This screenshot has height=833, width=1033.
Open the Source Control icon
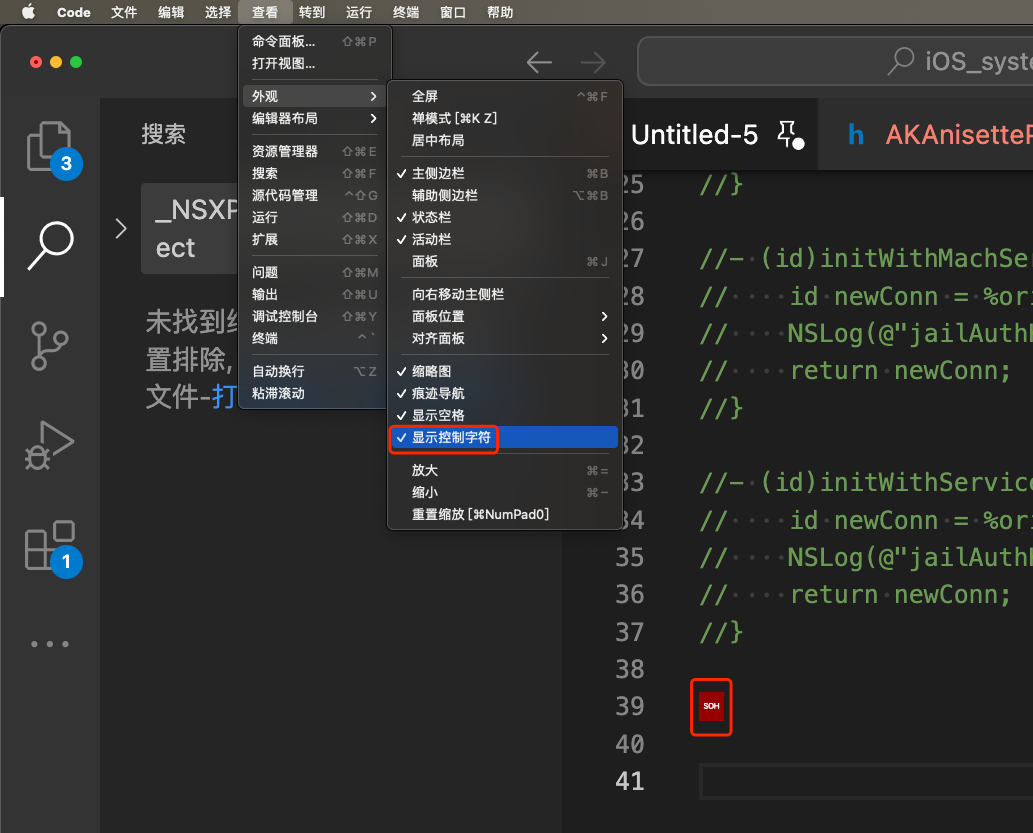click(x=50, y=346)
